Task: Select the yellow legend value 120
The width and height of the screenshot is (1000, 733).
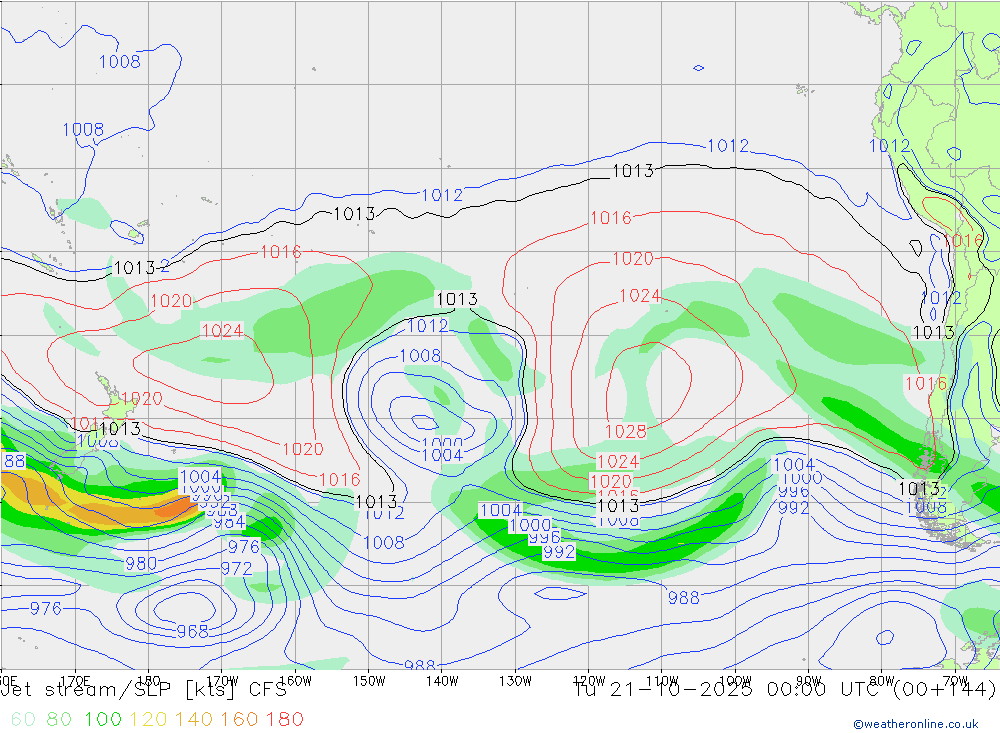Action: point(148,720)
